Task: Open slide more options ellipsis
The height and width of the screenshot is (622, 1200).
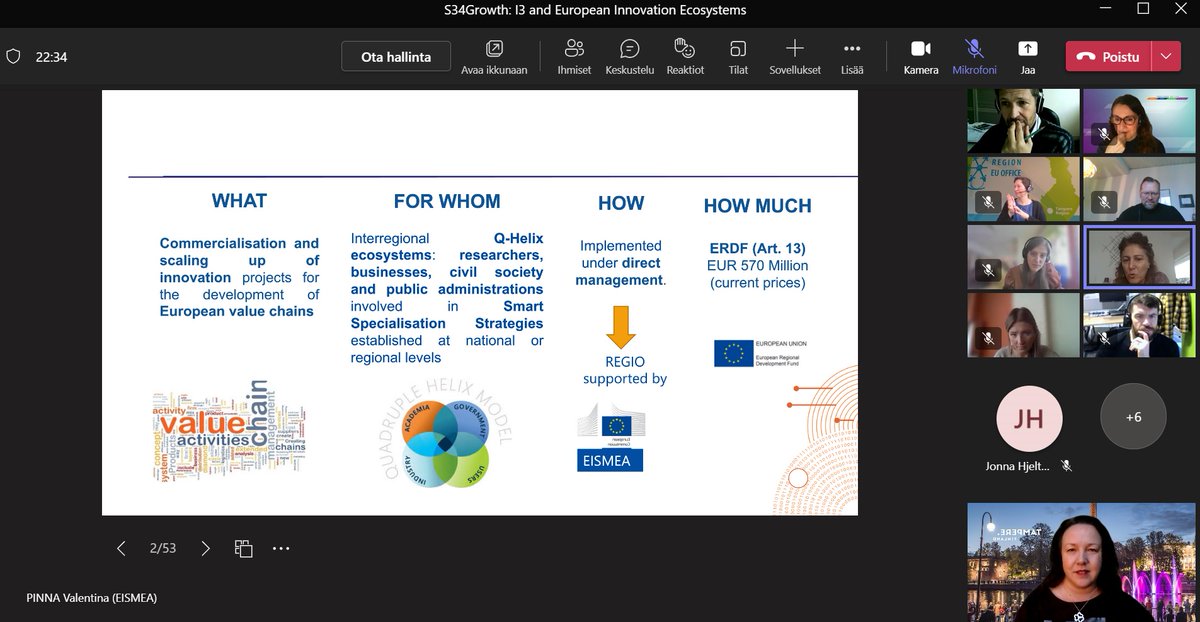Action: (281, 548)
